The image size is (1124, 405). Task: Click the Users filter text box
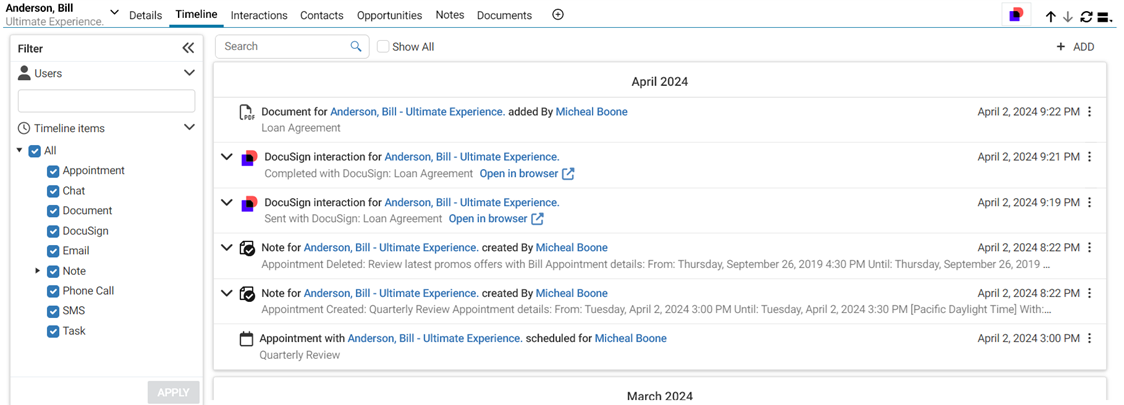[106, 101]
